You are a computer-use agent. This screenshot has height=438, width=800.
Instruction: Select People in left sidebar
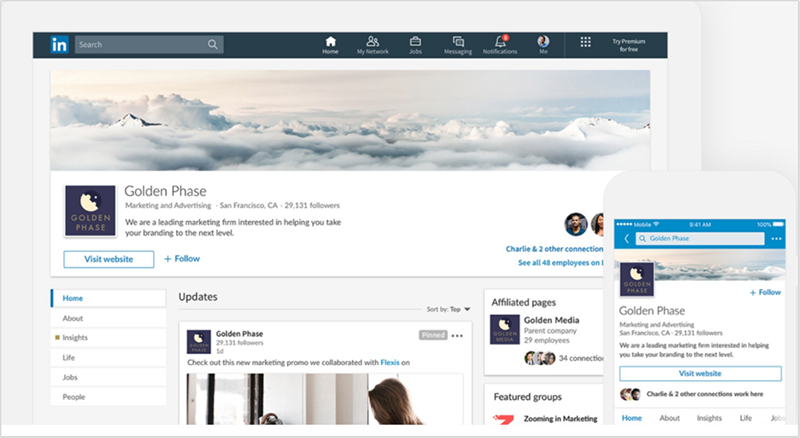(109, 397)
